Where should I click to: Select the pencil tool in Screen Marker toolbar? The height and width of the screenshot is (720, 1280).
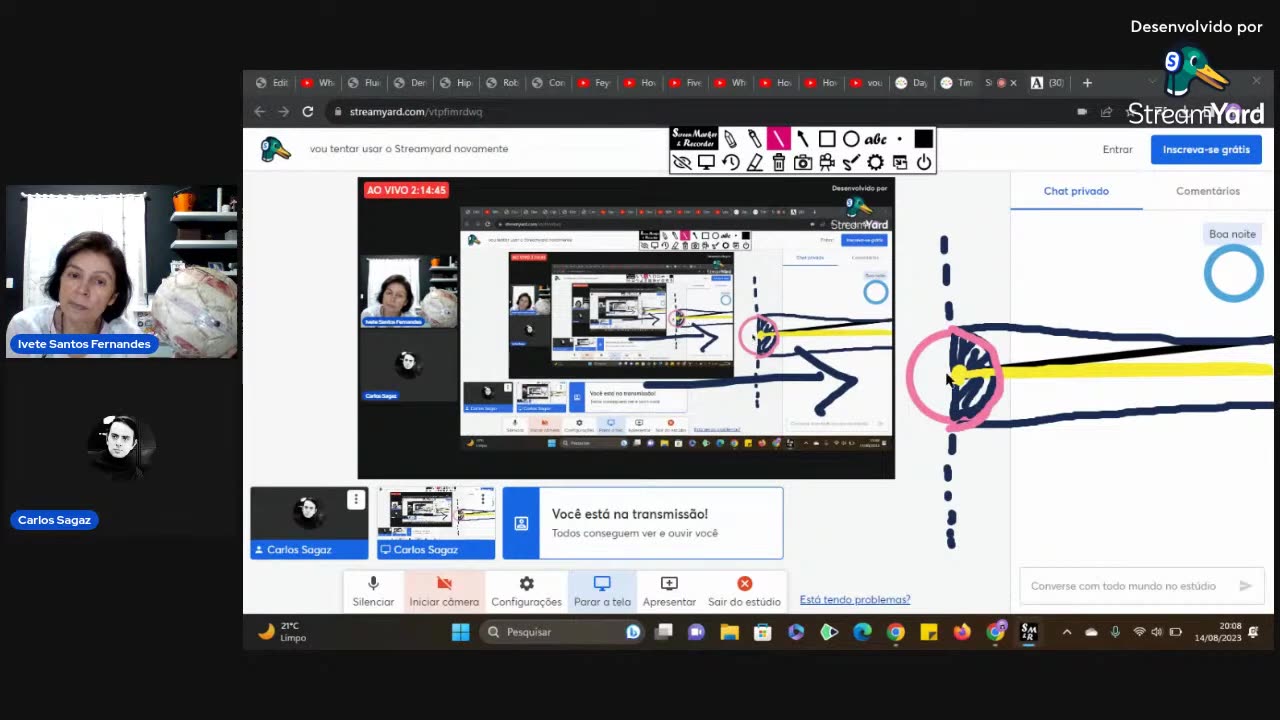pyautogui.click(x=731, y=139)
